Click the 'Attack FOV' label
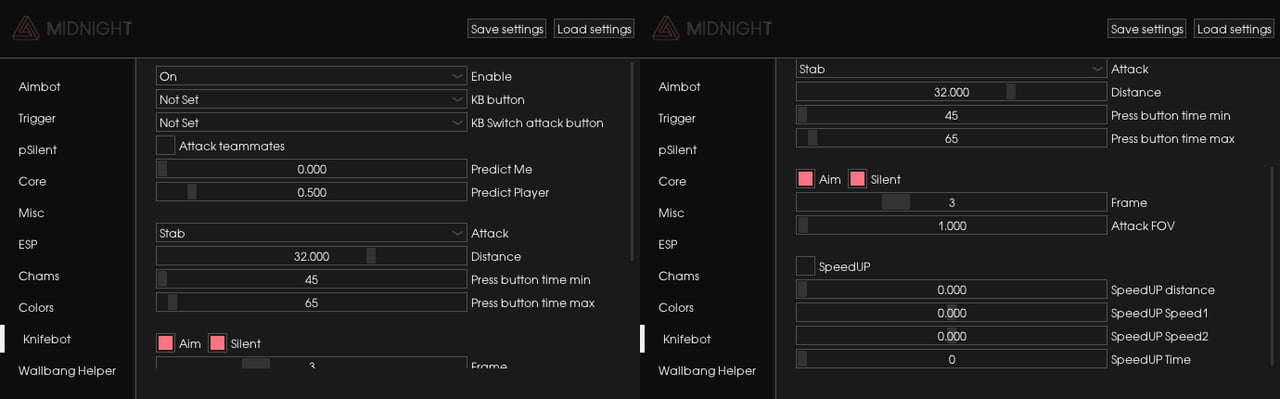Image resolution: width=1280 pixels, height=399 pixels. point(1143,225)
